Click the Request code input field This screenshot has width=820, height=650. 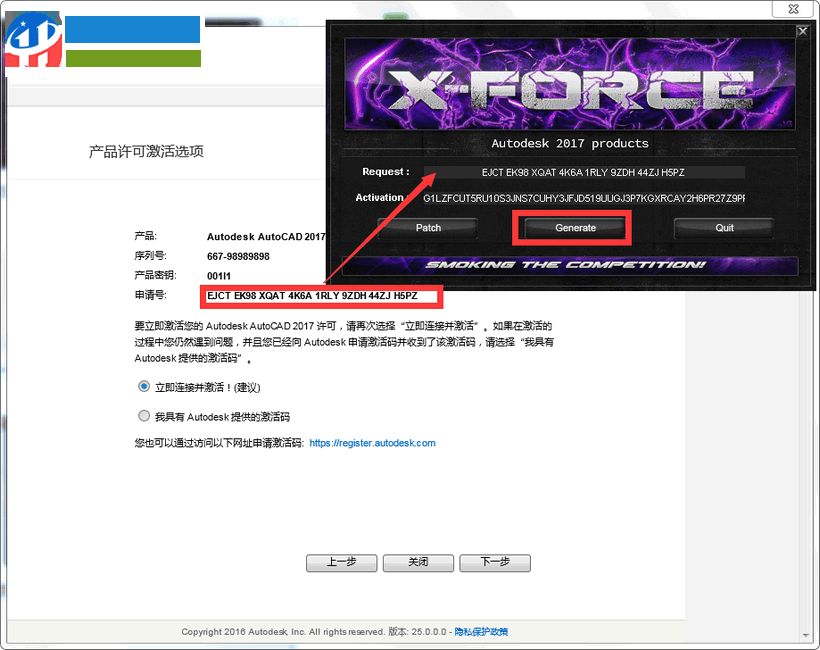click(x=584, y=172)
